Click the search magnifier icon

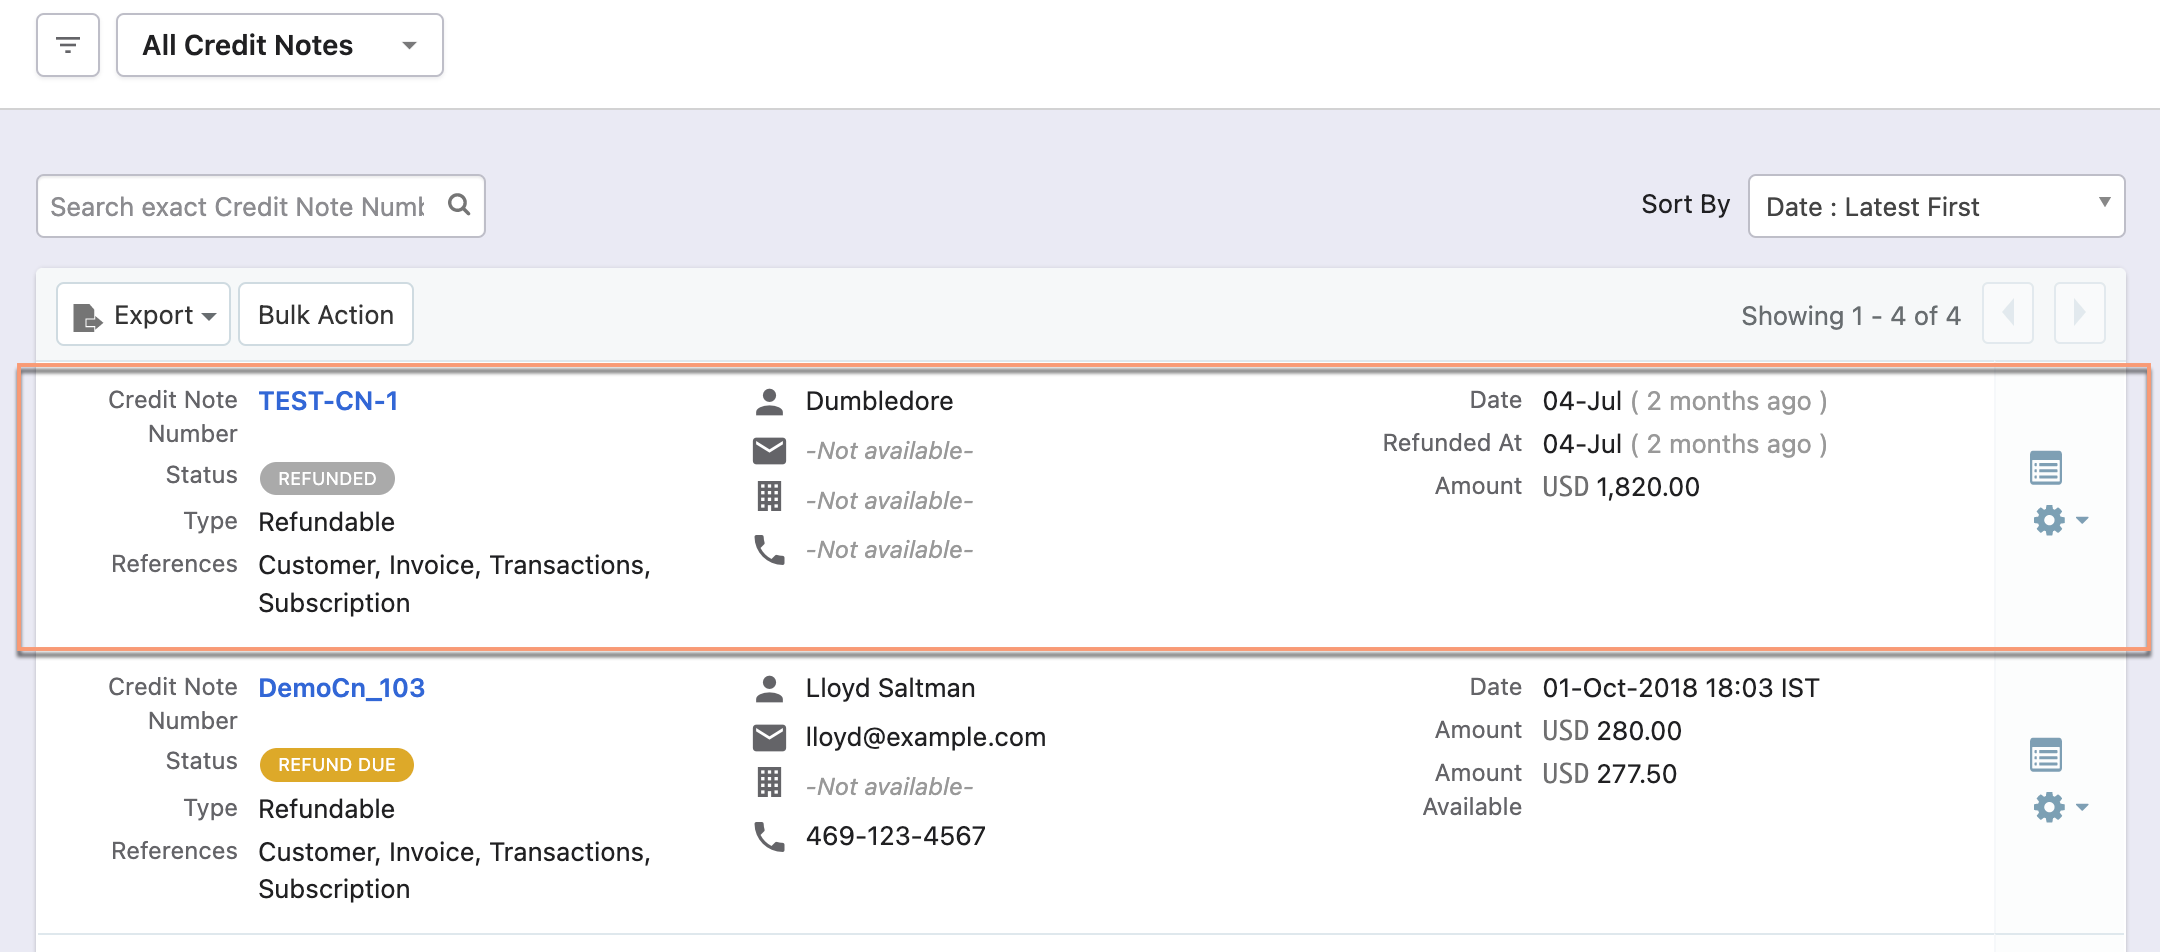[x=459, y=205]
